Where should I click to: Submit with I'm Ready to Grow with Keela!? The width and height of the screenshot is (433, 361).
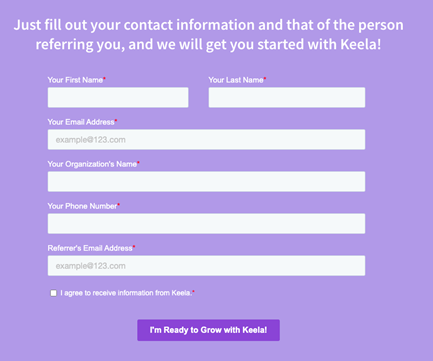tap(208, 330)
